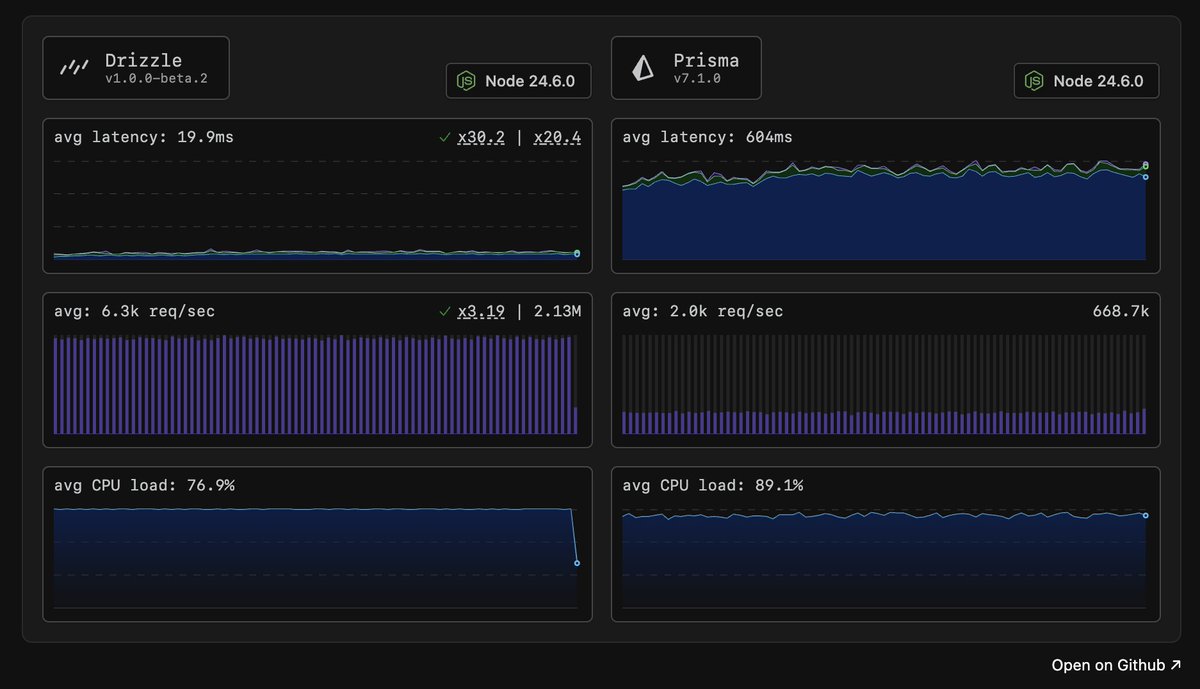Click the v7.1.0 version text

pos(697,79)
